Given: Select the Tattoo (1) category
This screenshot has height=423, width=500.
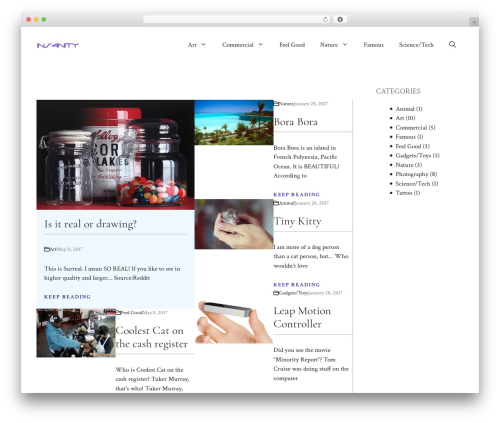Looking at the screenshot, I should pyautogui.click(x=408, y=193).
